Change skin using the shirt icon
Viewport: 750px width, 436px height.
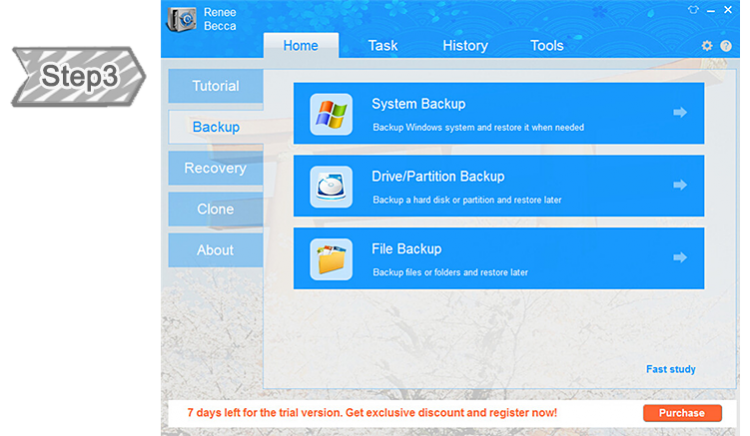[x=693, y=9]
